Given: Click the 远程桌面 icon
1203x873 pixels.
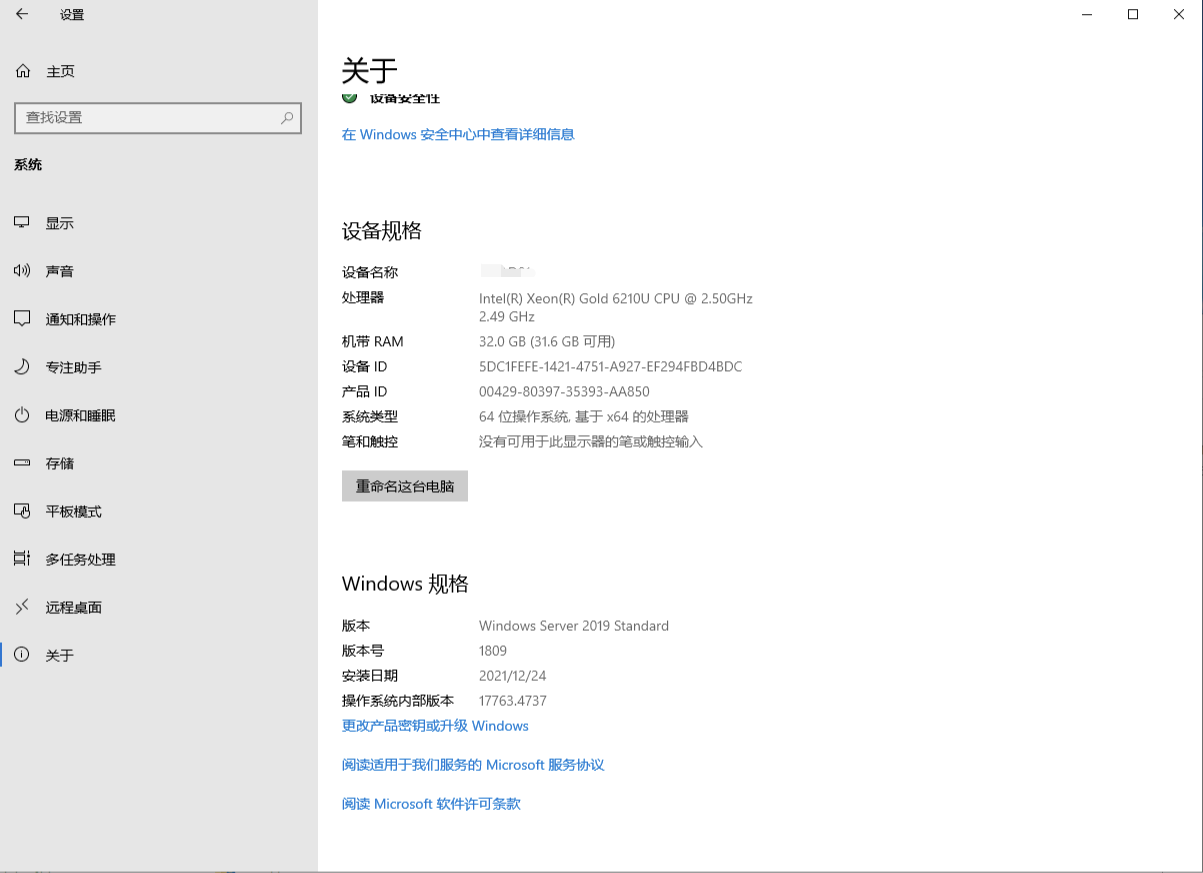Looking at the screenshot, I should [x=22, y=607].
